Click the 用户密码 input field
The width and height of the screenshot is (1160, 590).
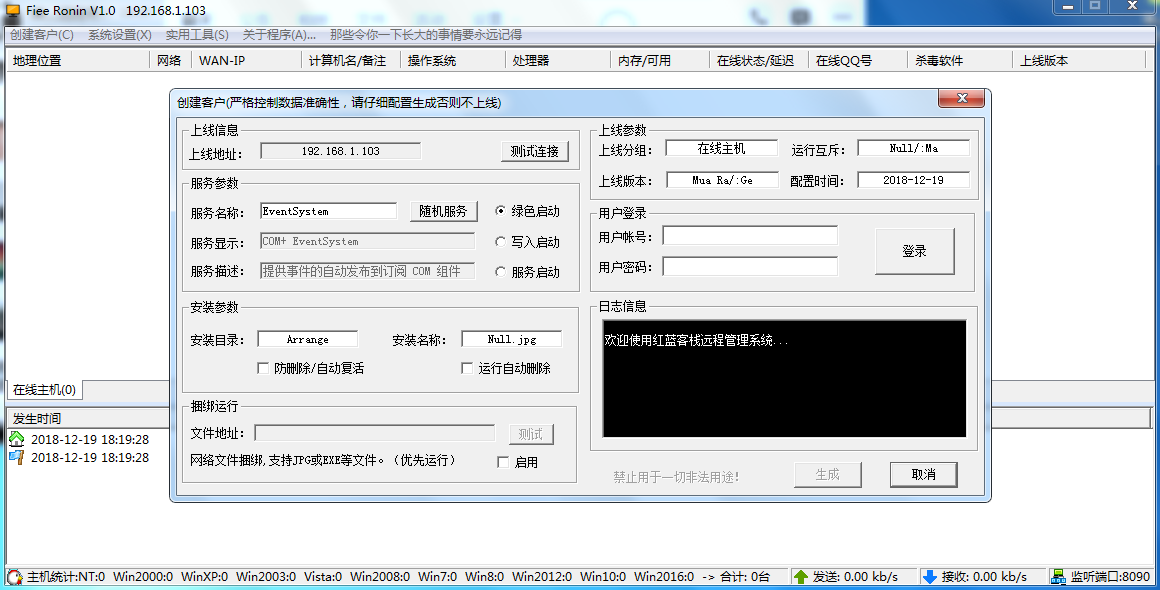(750, 266)
